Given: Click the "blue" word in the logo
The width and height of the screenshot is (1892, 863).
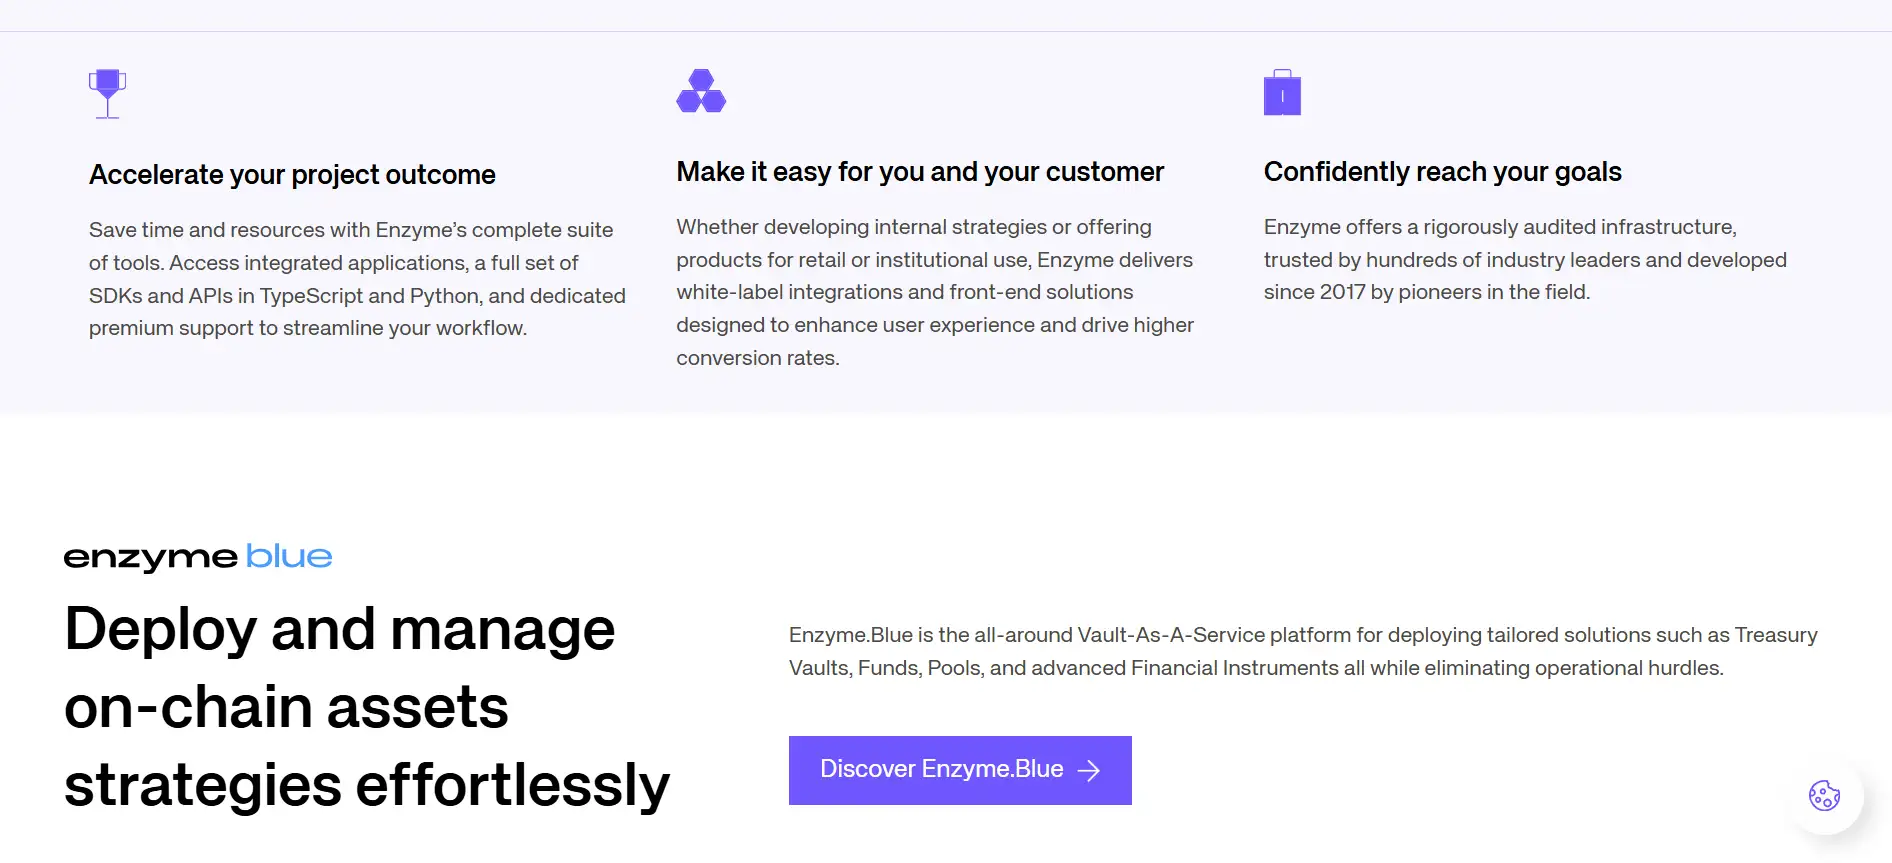Looking at the screenshot, I should (289, 556).
